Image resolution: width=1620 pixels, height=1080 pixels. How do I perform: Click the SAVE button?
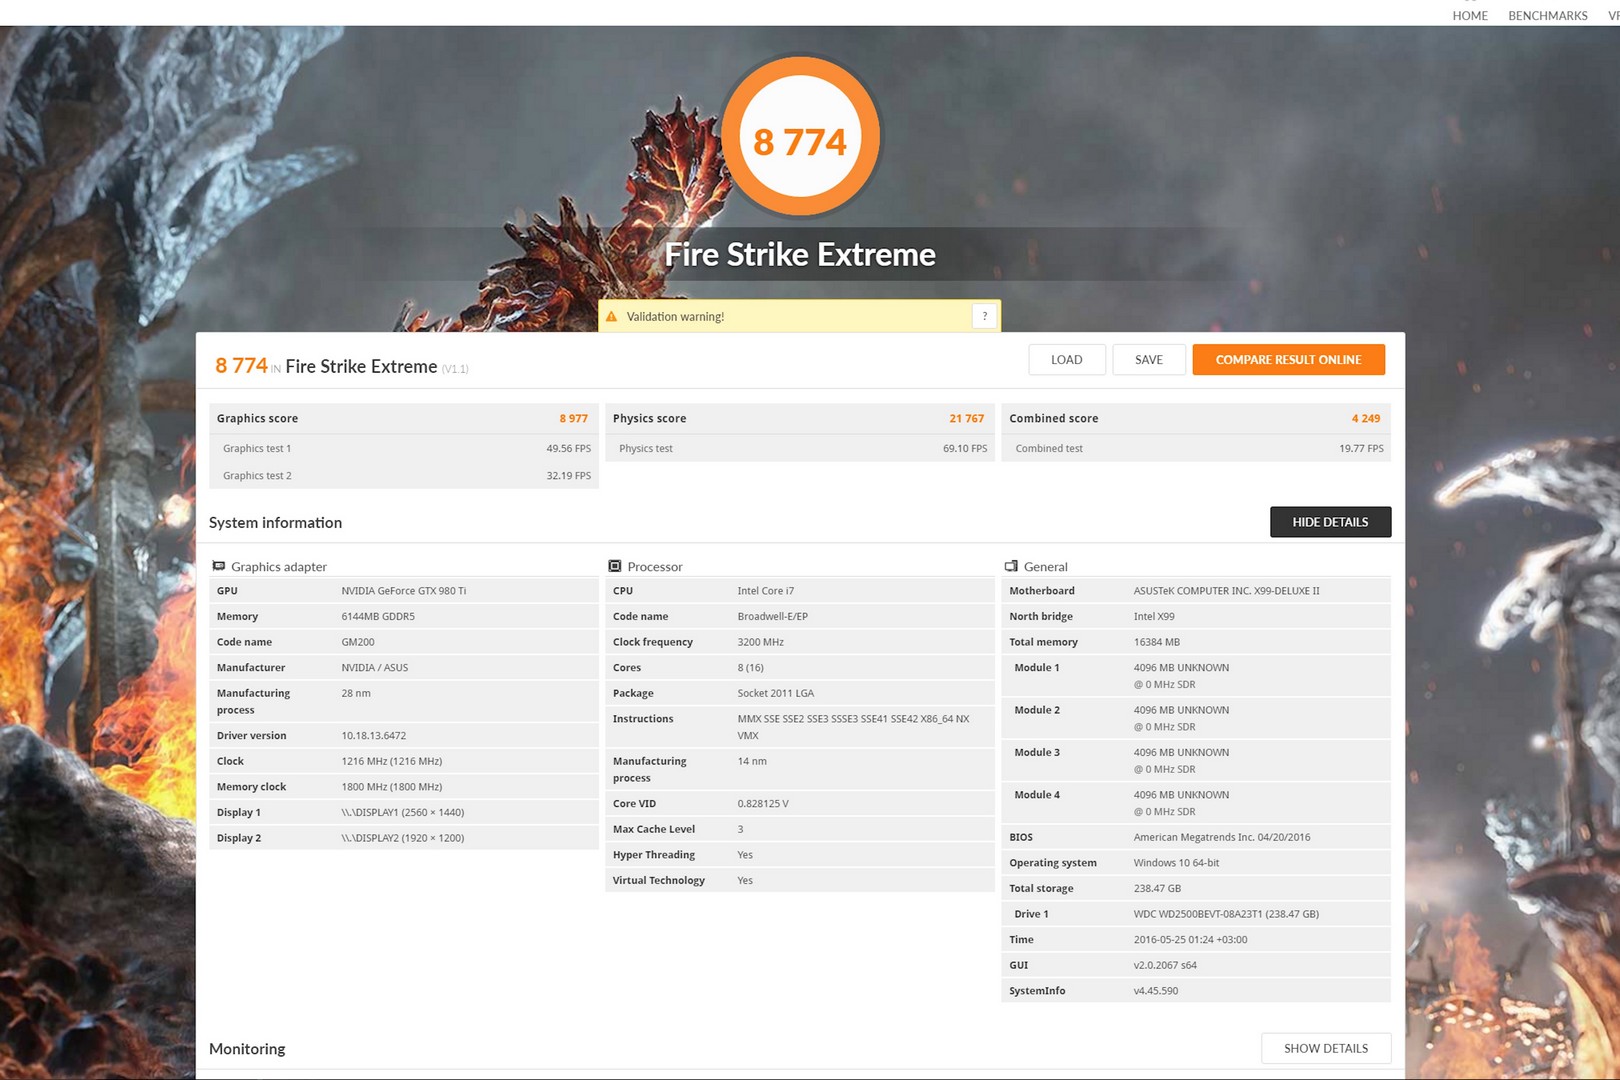coord(1149,360)
